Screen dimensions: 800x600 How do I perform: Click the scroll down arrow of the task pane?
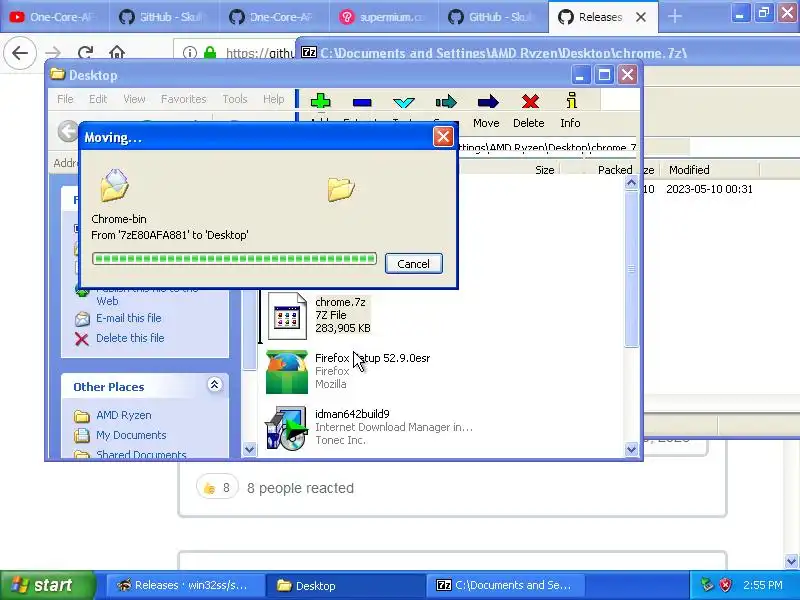(249, 449)
